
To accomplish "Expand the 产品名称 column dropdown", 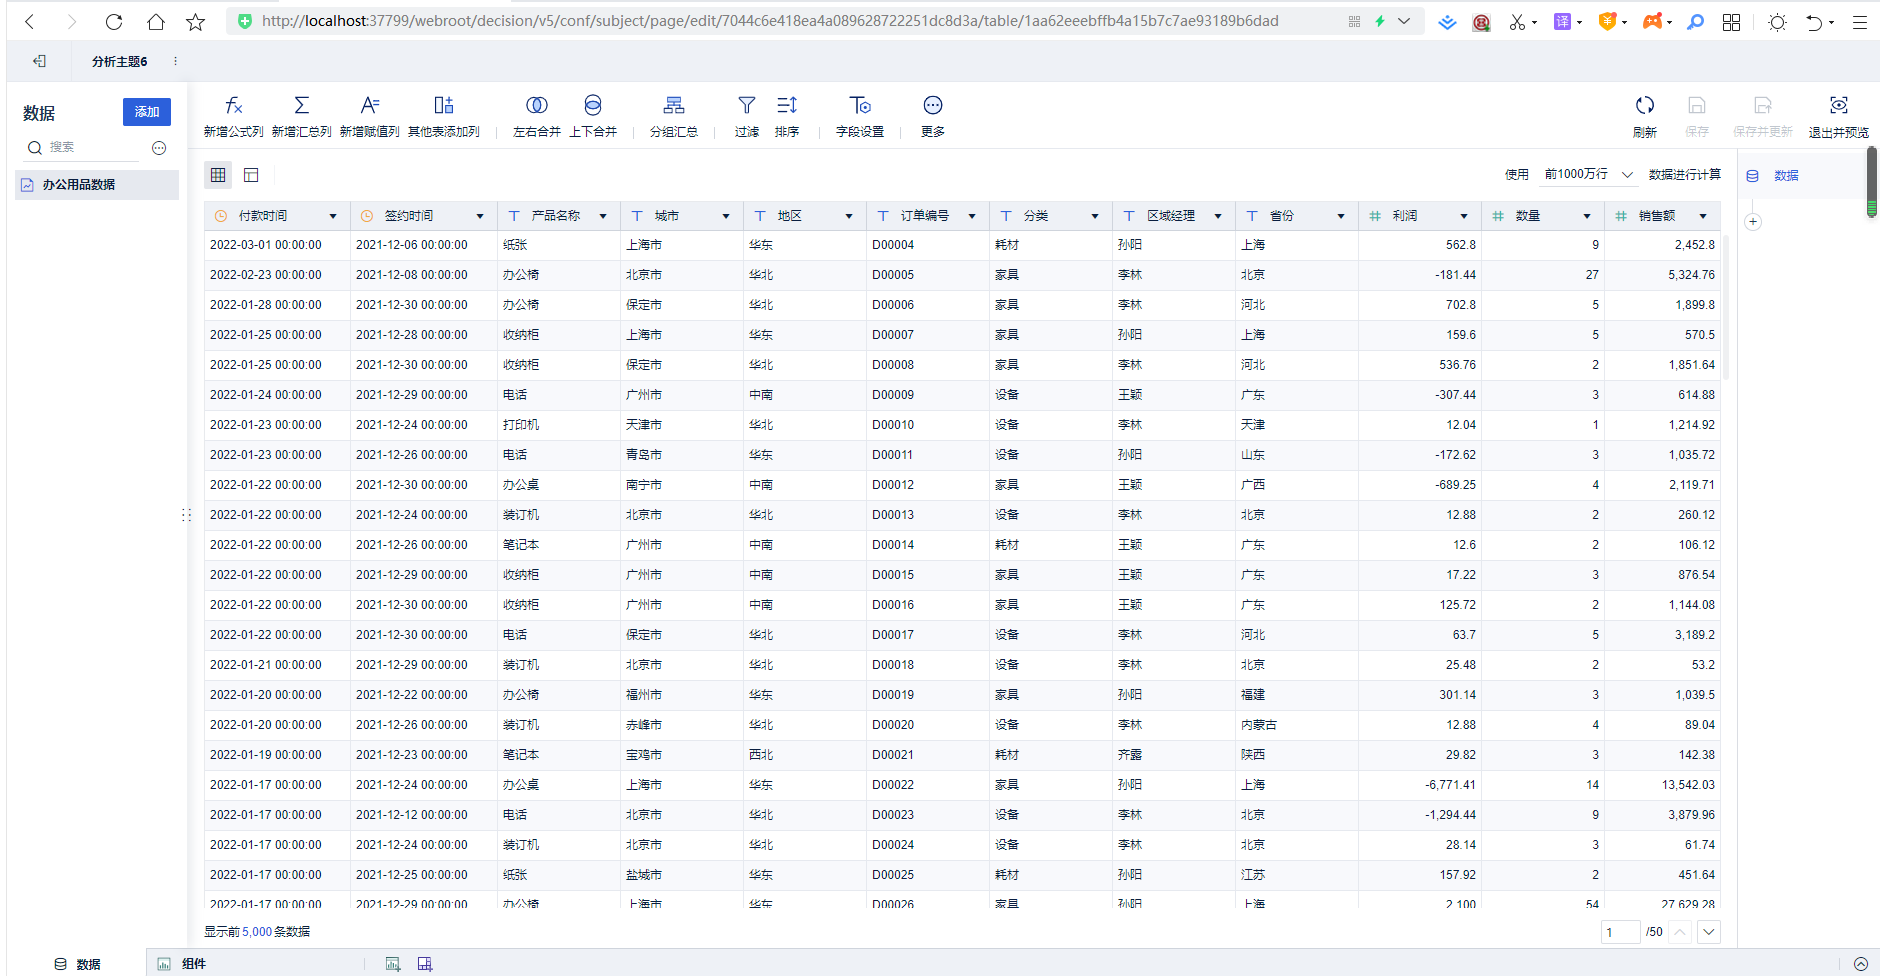I will [603, 216].
